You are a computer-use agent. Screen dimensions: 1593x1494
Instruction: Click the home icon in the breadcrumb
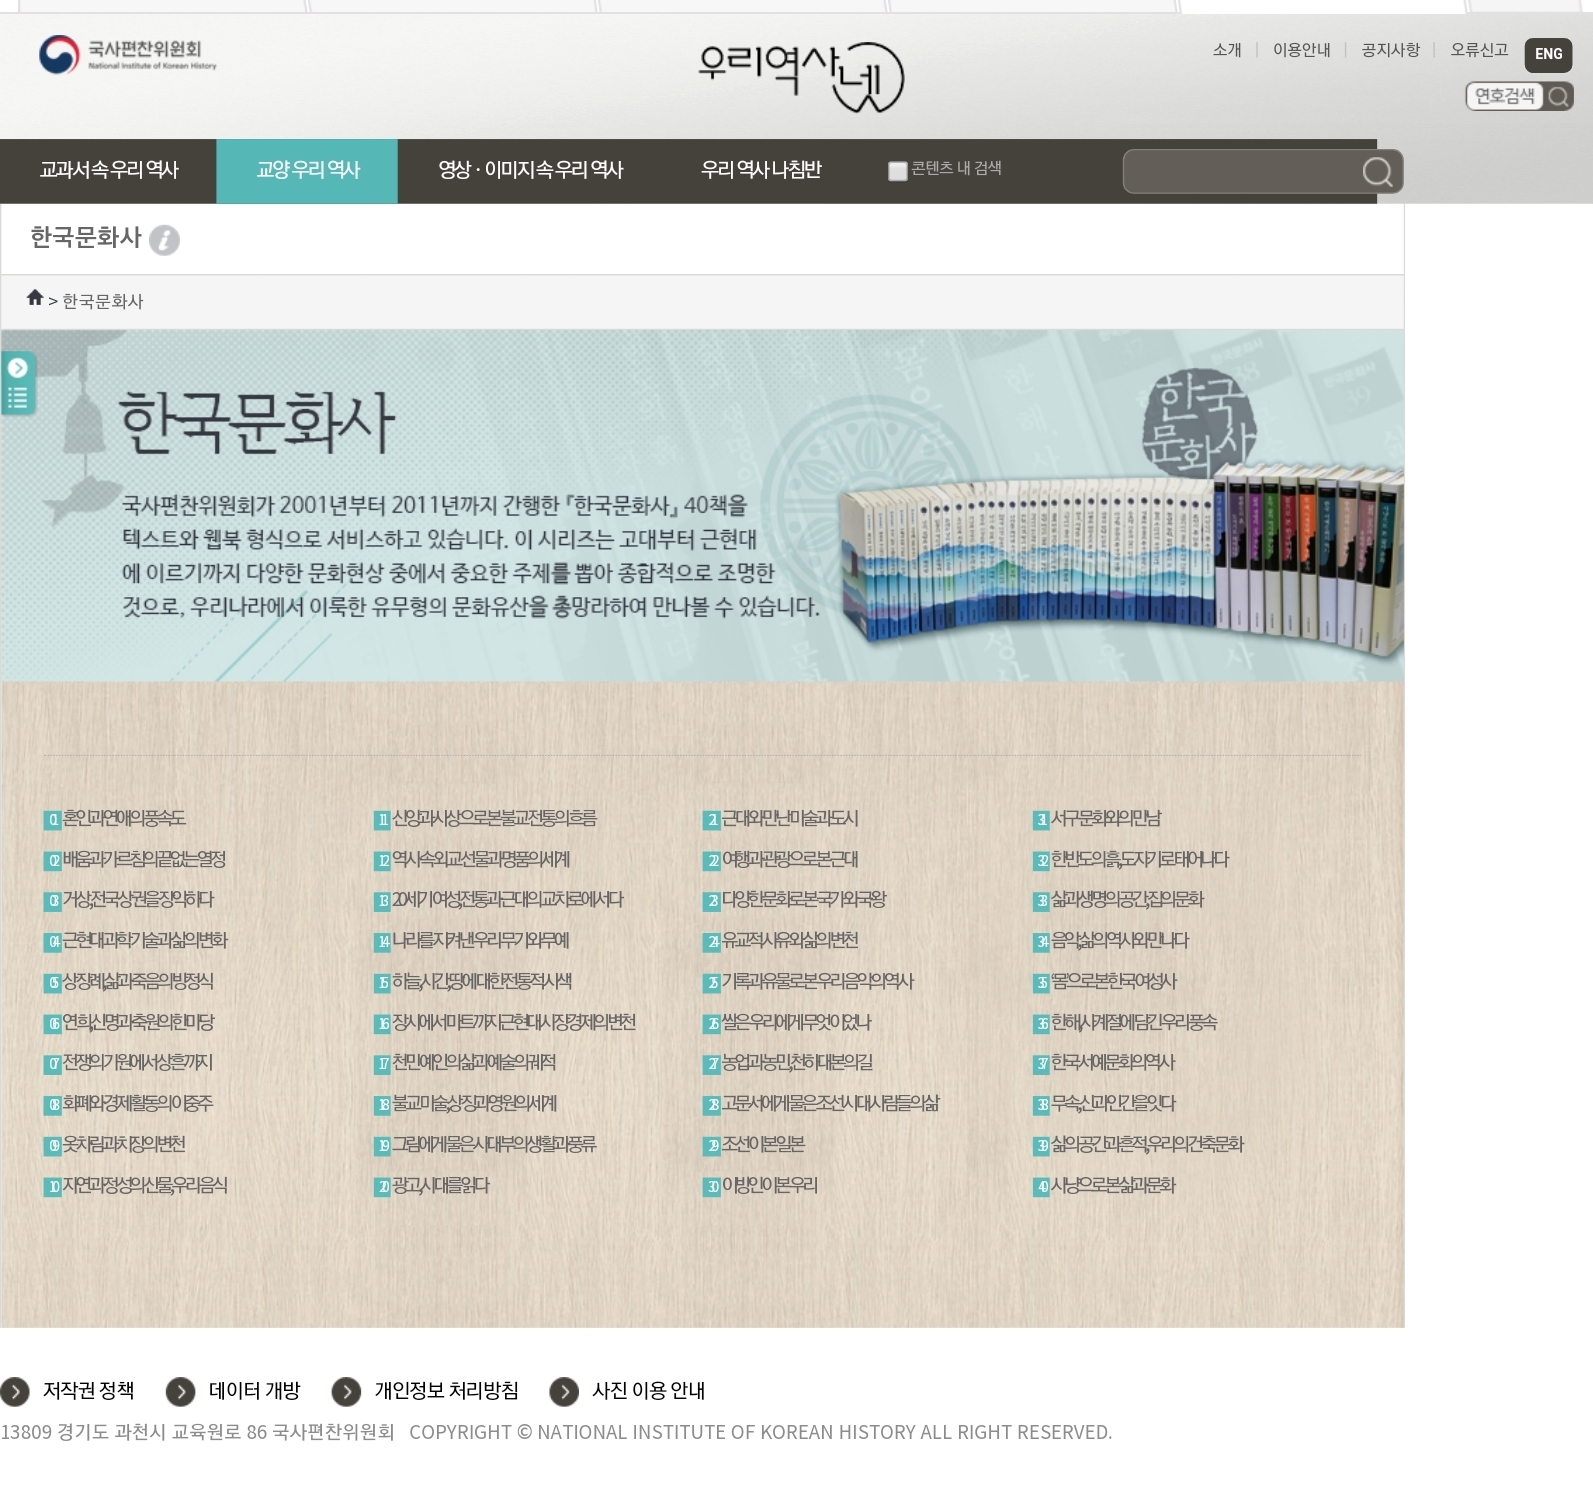click(35, 298)
